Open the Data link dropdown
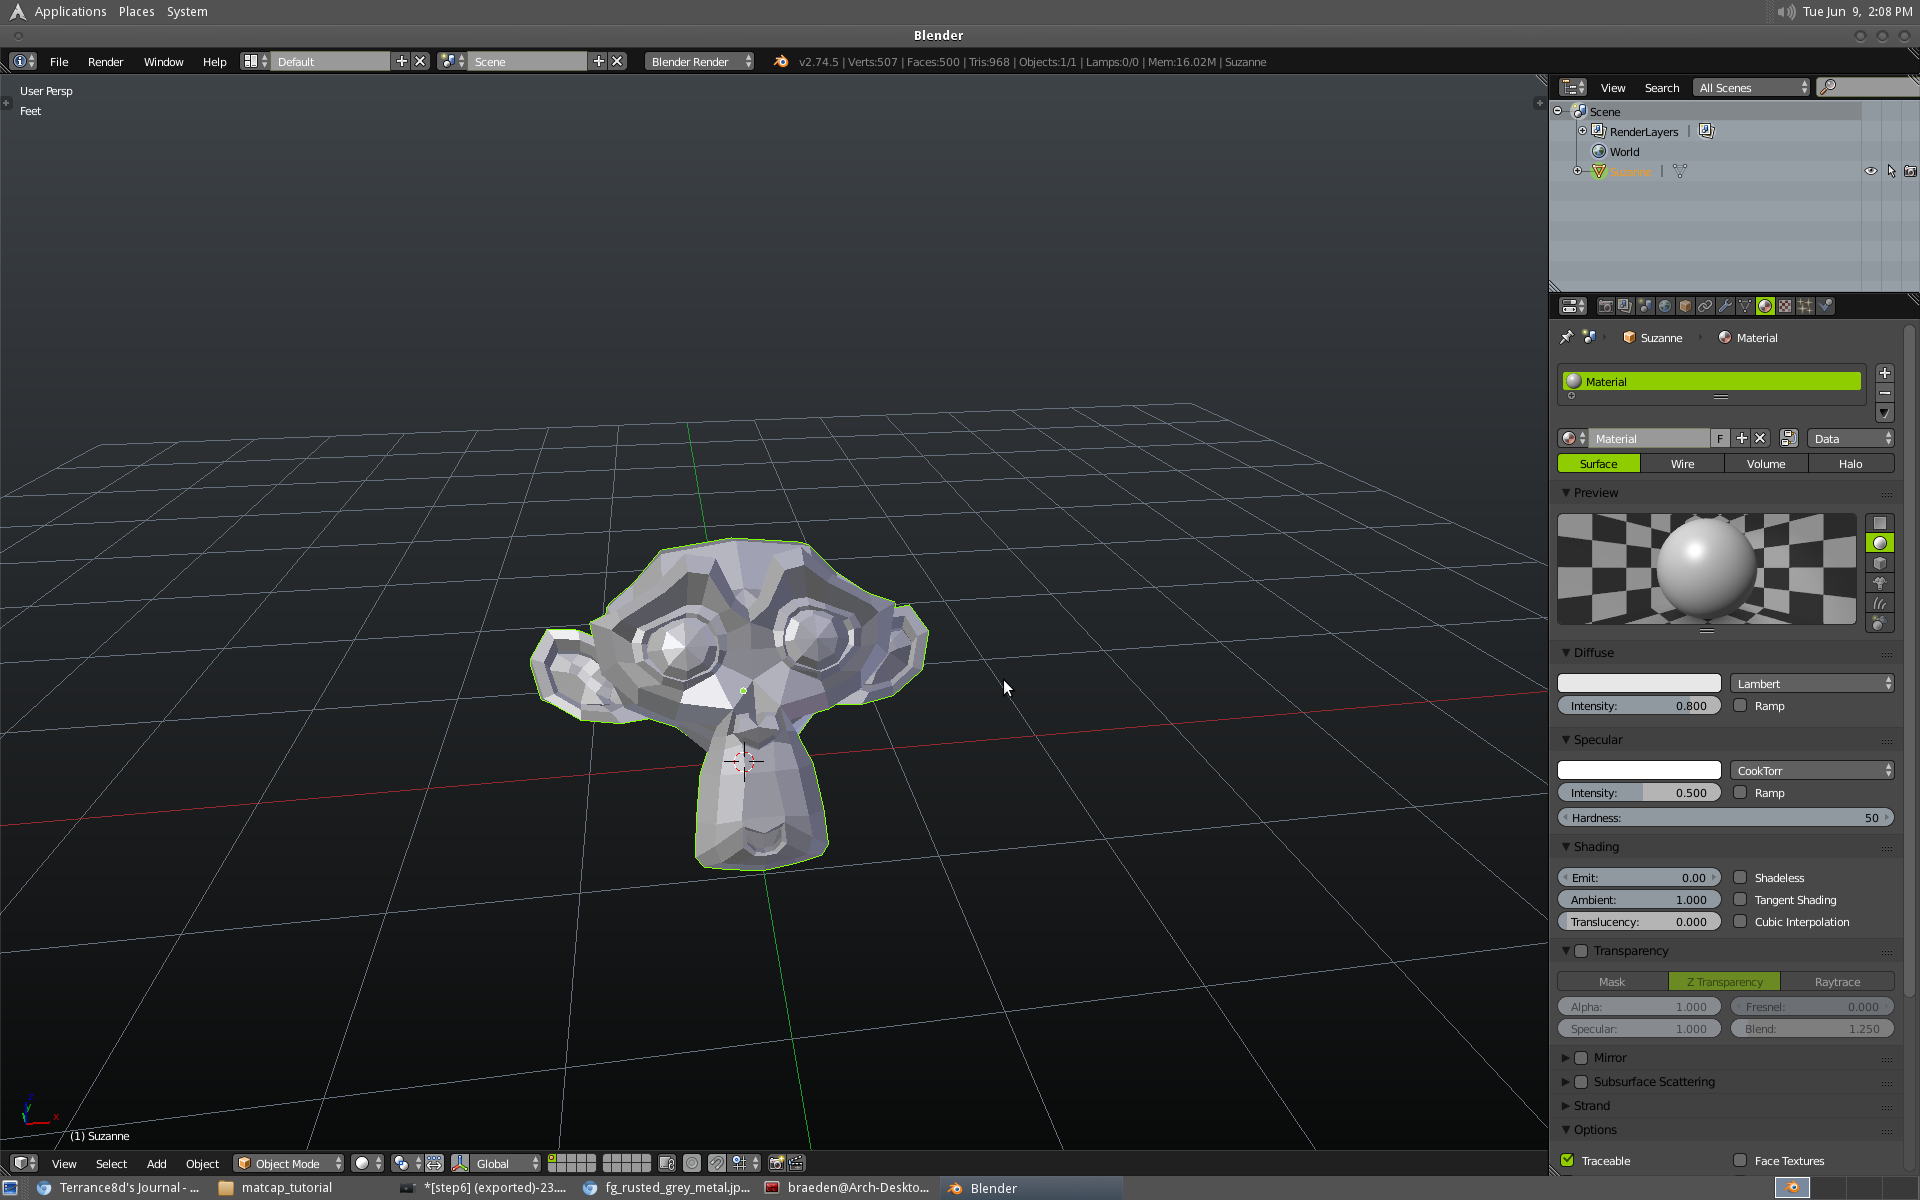This screenshot has width=1920, height=1200. [x=1850, y=438]
